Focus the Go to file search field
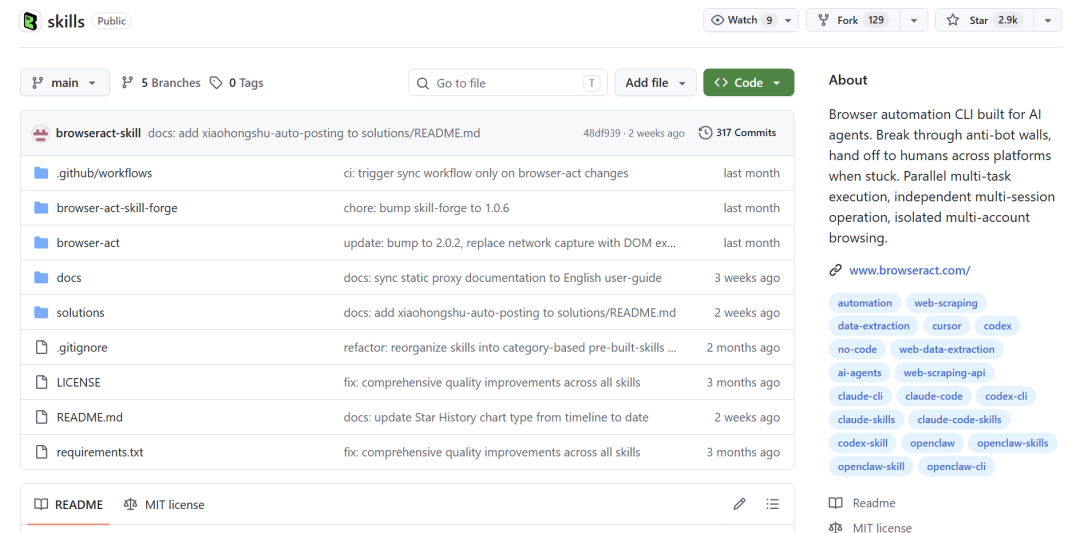The height and width of the screenshot is (533, 1080). pos(508,83)
